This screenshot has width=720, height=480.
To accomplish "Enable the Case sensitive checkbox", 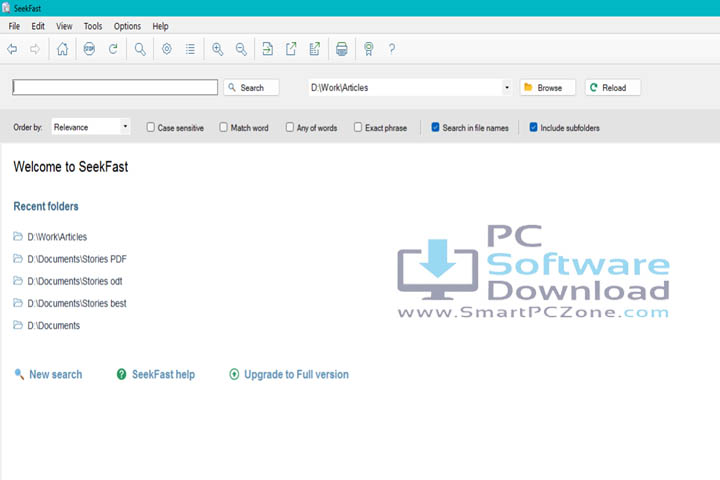I will (151, 127).
